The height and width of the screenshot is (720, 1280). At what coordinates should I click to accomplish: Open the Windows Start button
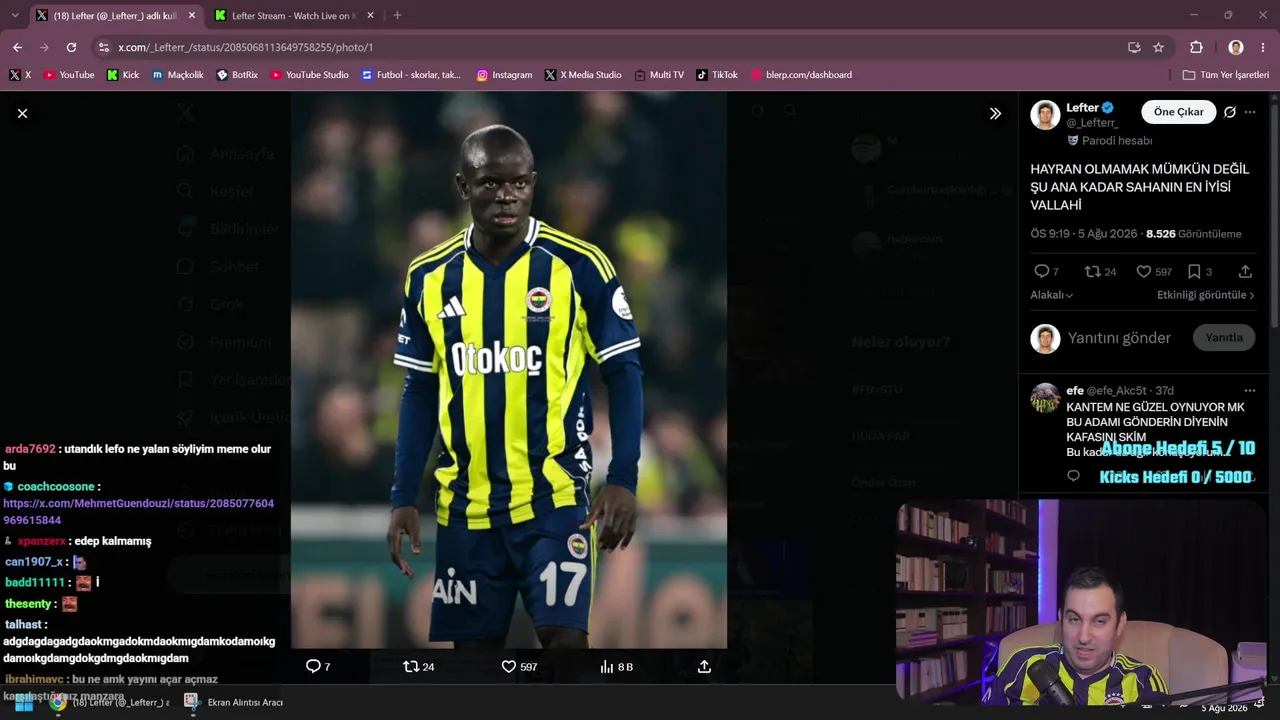coord(24,702)
